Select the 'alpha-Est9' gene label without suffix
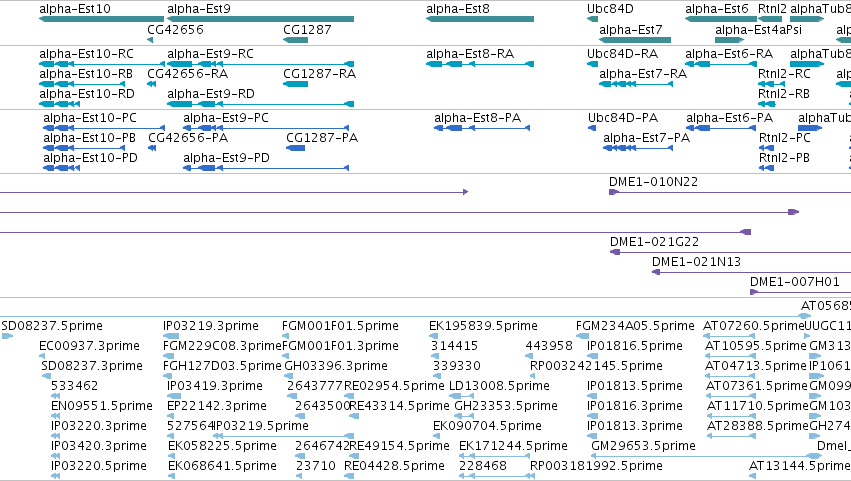851x481 pixels. [199, 9]
